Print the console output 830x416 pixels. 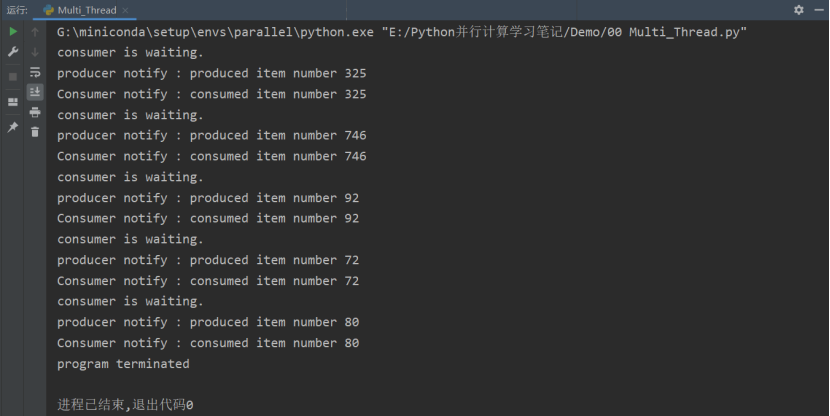(x=35, y=112)
